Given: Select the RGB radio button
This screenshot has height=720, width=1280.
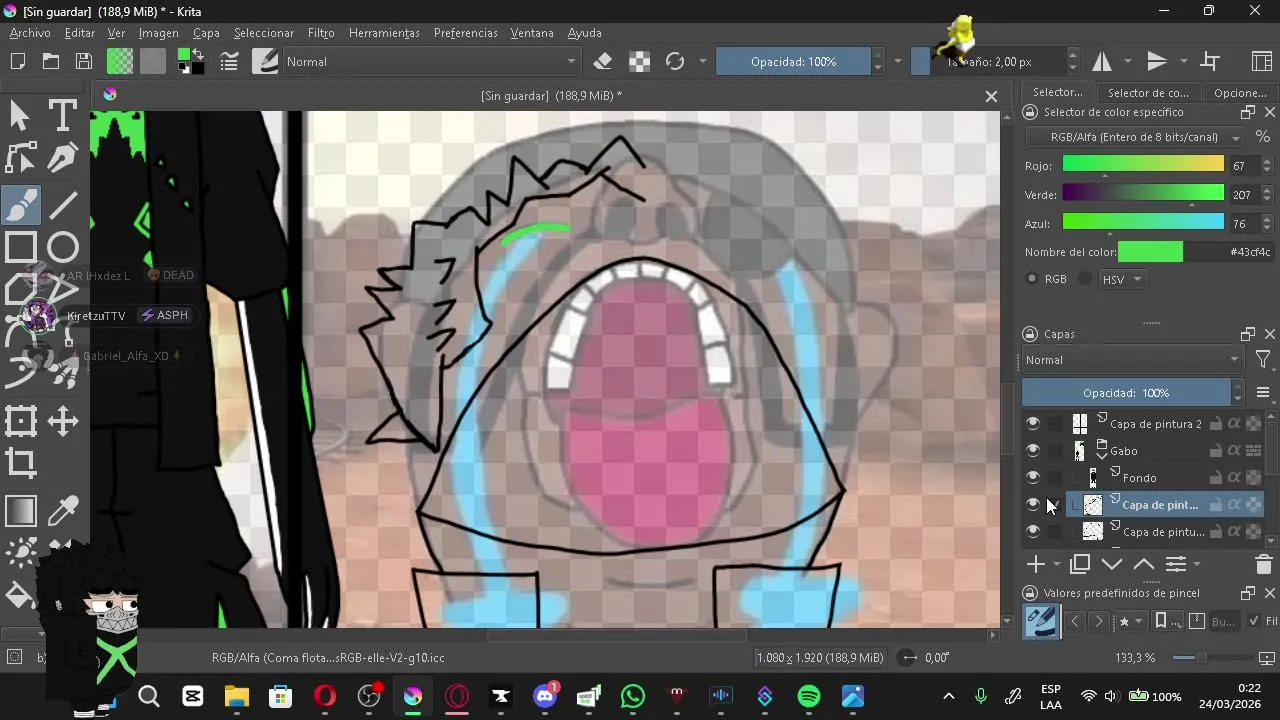Looking at the screenshot, I should coord(1033,279).
